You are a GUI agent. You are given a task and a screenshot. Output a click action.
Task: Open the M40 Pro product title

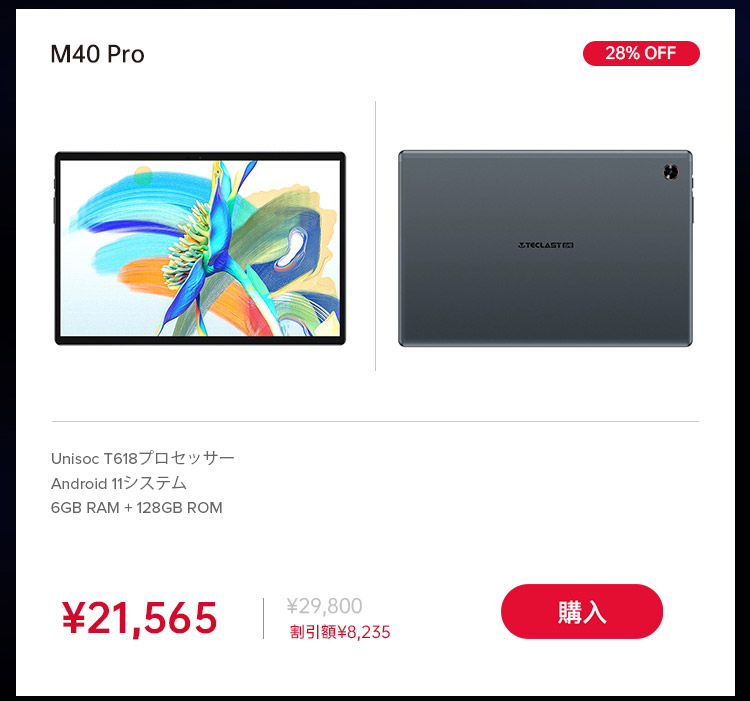coord(97,54)
